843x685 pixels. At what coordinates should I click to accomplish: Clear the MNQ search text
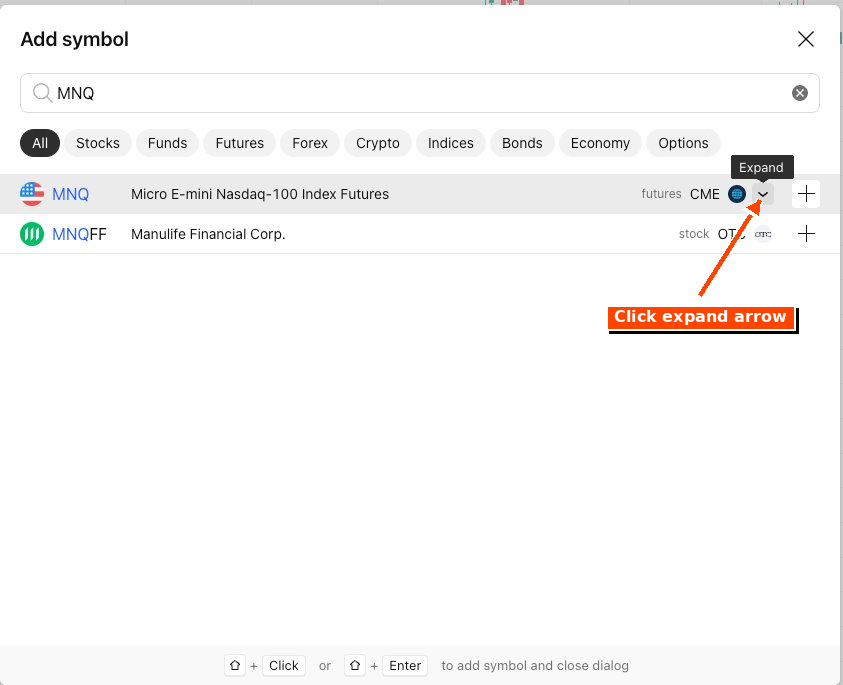799,93
